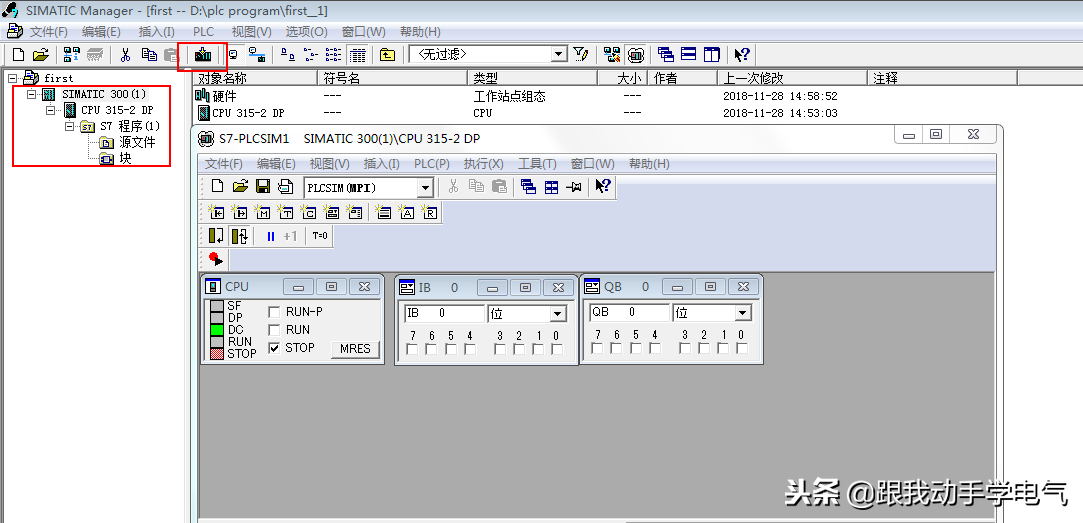Toggle bit 7 checkbox in IB window
The image size is (1083, 523).
pos(412,349)
